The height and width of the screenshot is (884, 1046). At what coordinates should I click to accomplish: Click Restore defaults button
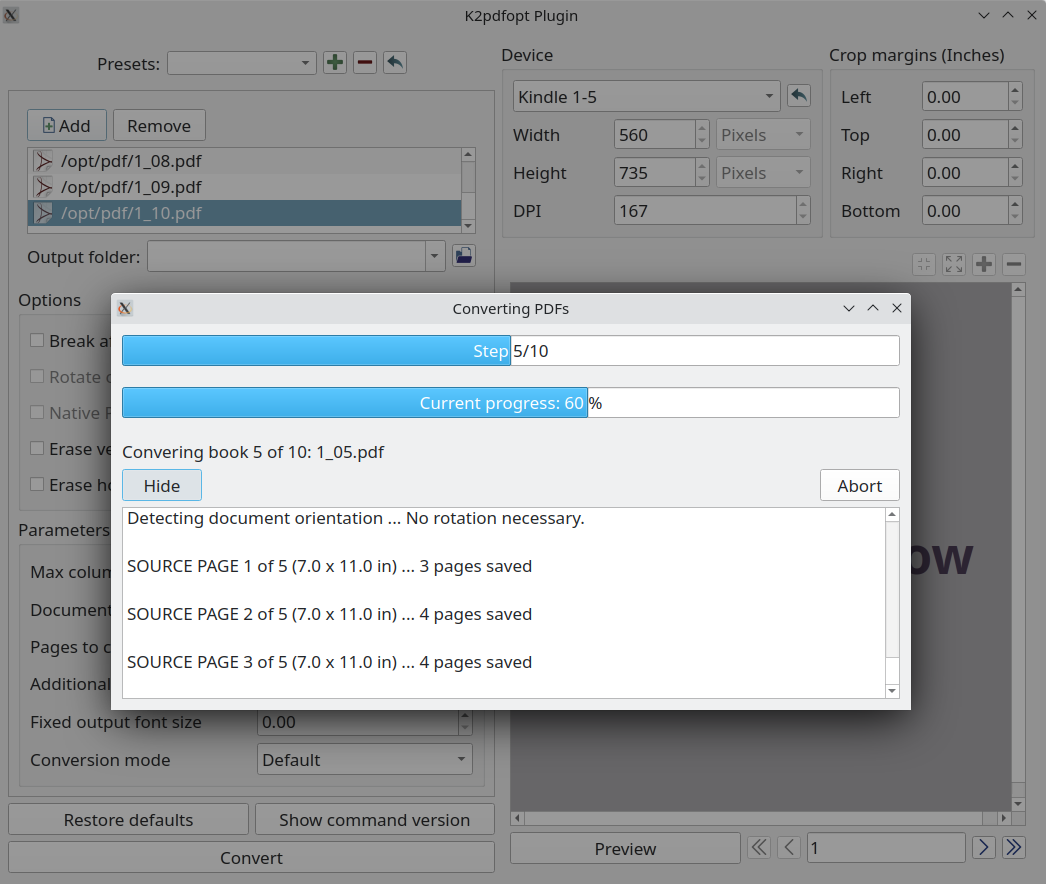pyautogui.click(x=128, y=819)
